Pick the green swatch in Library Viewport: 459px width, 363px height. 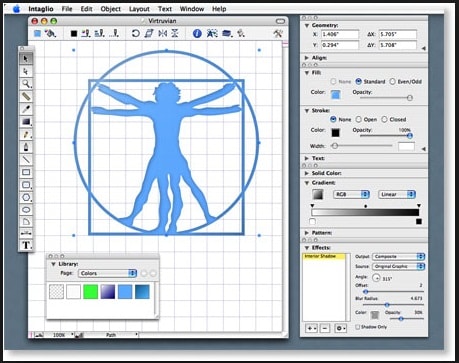click(x=90, y=292)
